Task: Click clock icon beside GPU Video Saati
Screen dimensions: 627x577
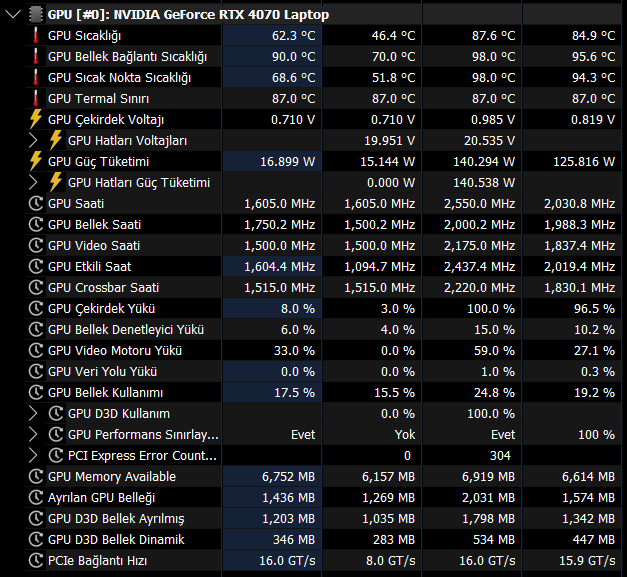Action: [x=36, y=246]
